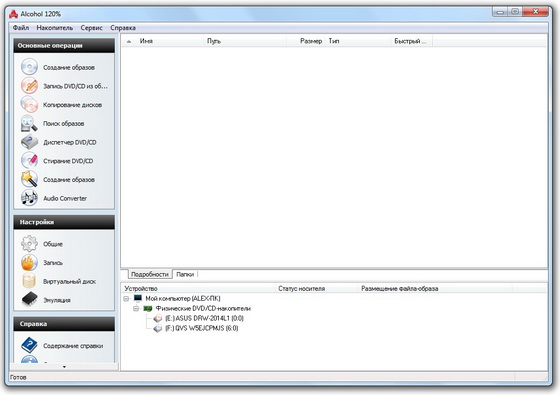Click the Запись DVD/CD из образов icon
Screen dimensions: 560x395
[29, 86]
